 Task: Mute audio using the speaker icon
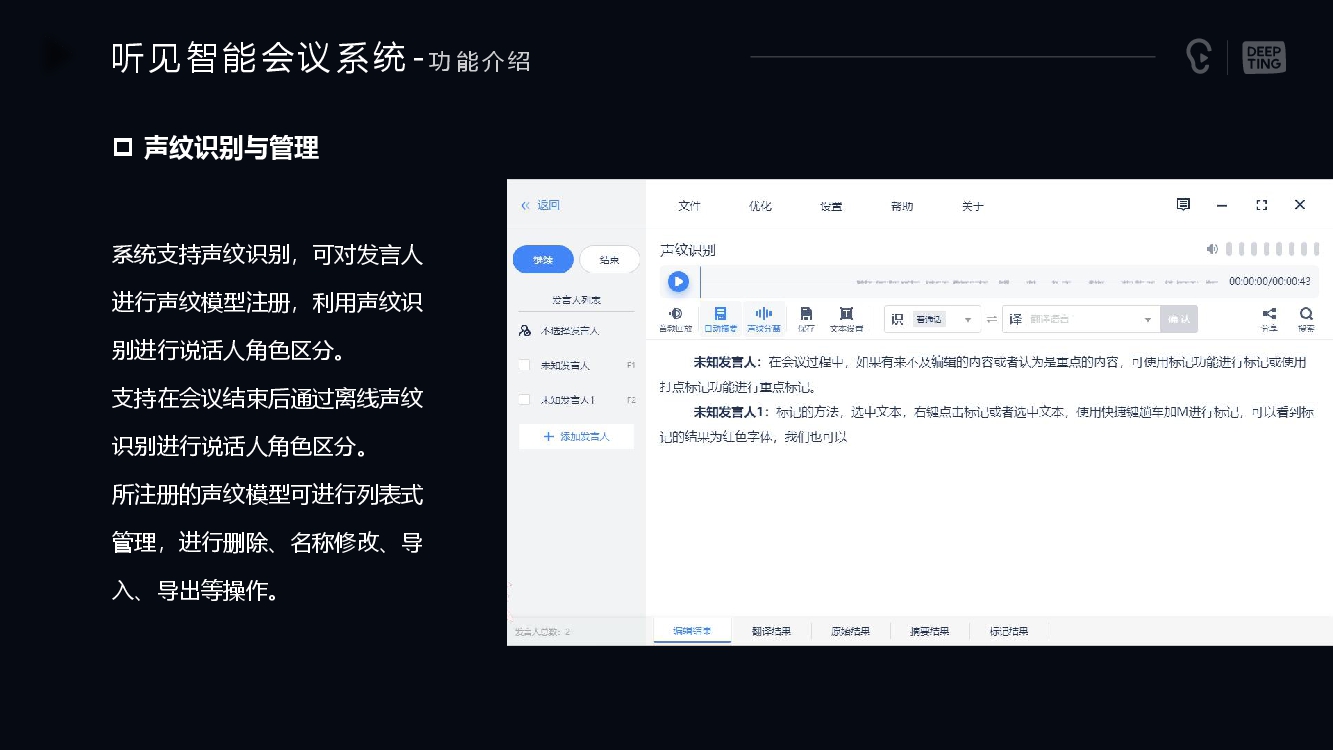click(x=1213, y=248)
